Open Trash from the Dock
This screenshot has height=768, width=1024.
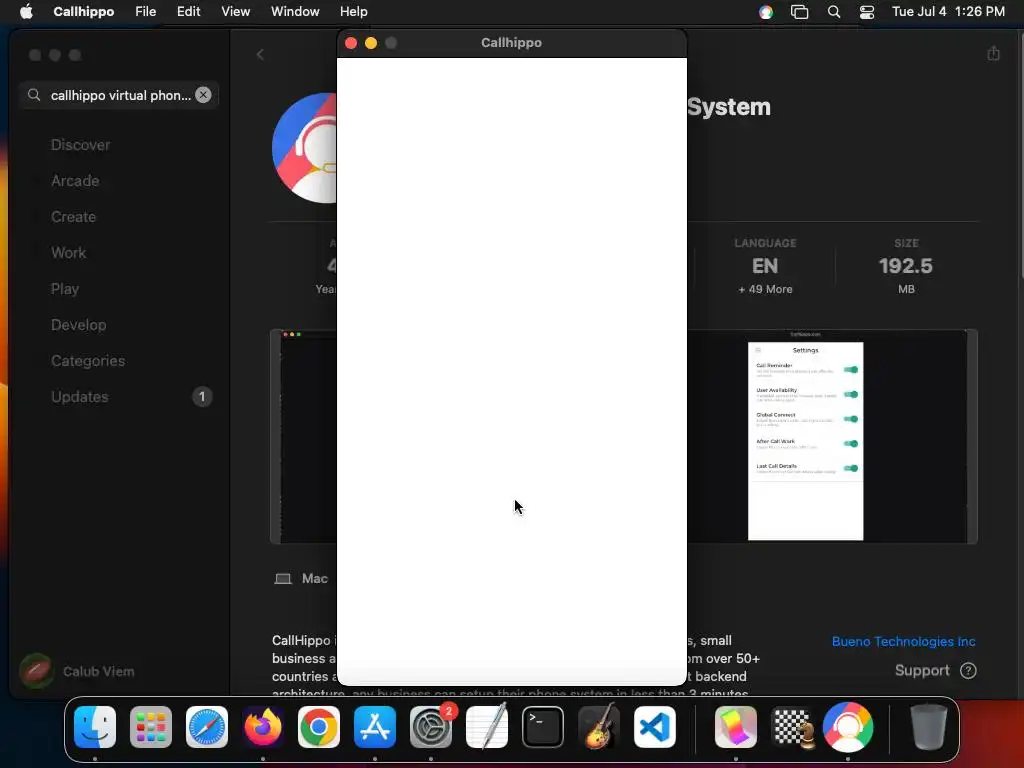[928, 727]
